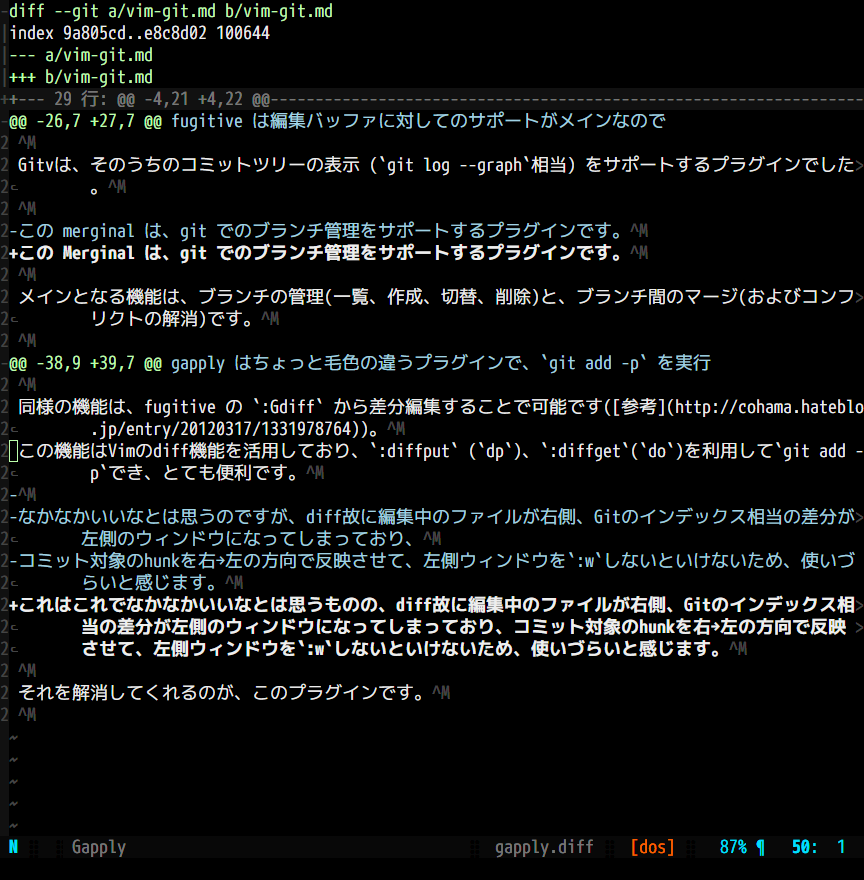Click a ^M carriage-return marker at a line end
The height and width of the screenshot is (880, 864).
(x=441, y=692)
